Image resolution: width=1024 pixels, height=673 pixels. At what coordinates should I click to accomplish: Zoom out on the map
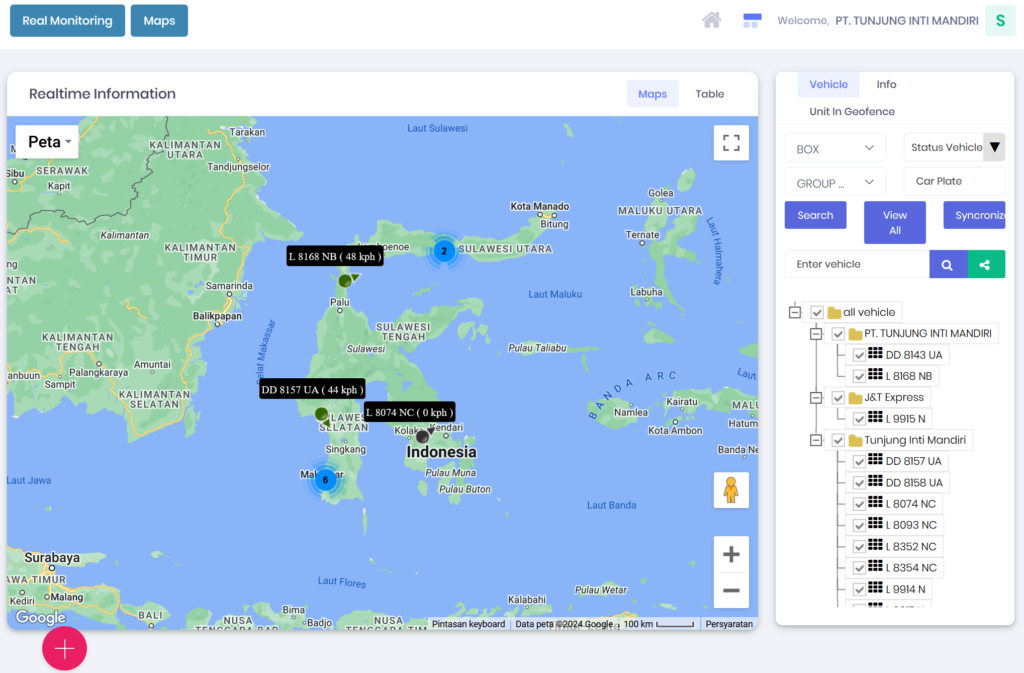point(731,591)
